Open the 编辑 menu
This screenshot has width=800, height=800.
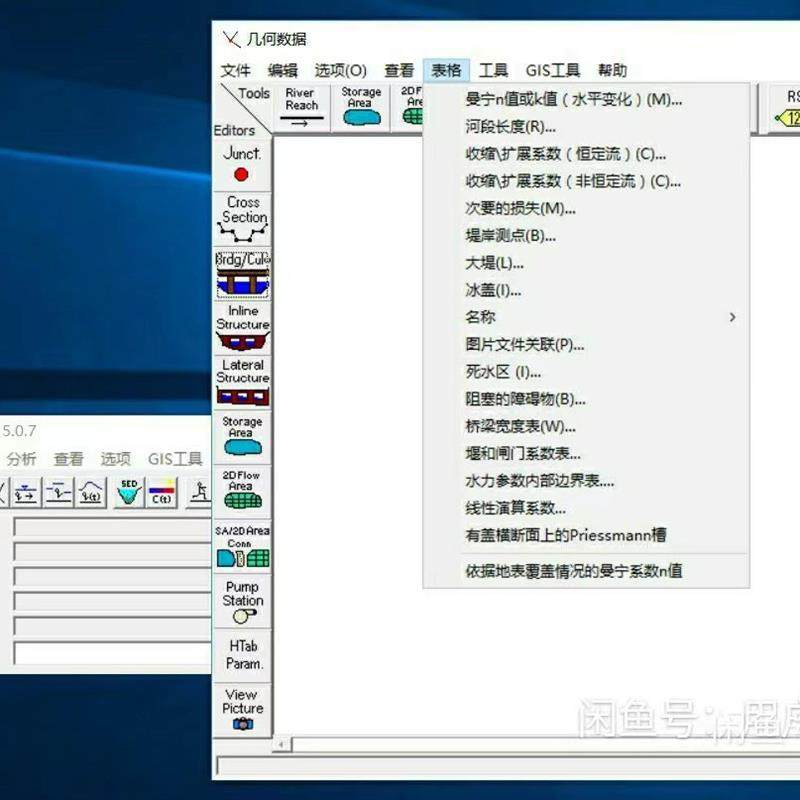(282, 70)
